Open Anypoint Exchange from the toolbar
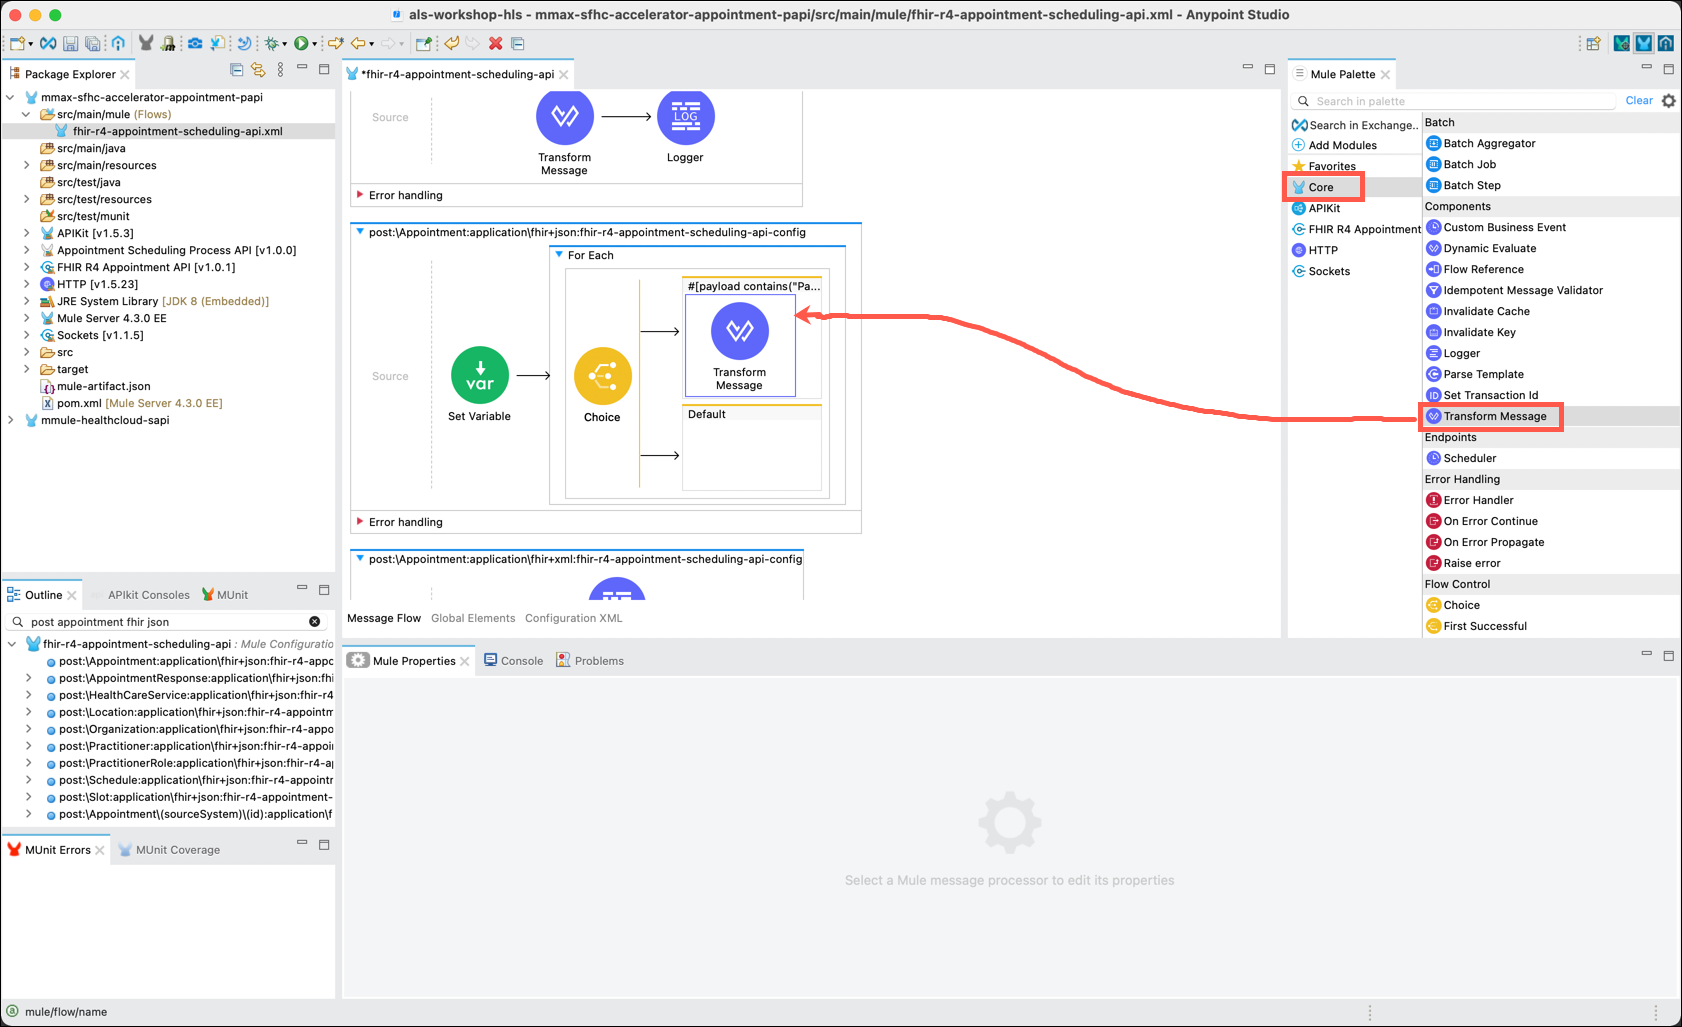This screenshot has width=1682, height=1027. pos(48,43)
